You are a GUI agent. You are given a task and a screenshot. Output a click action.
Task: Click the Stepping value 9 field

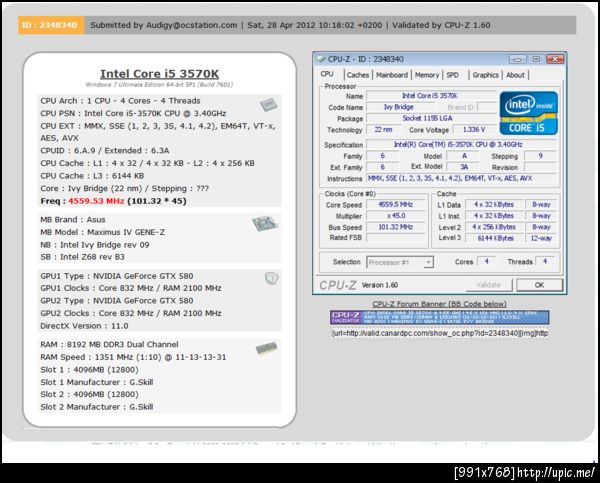click(540, 156)
